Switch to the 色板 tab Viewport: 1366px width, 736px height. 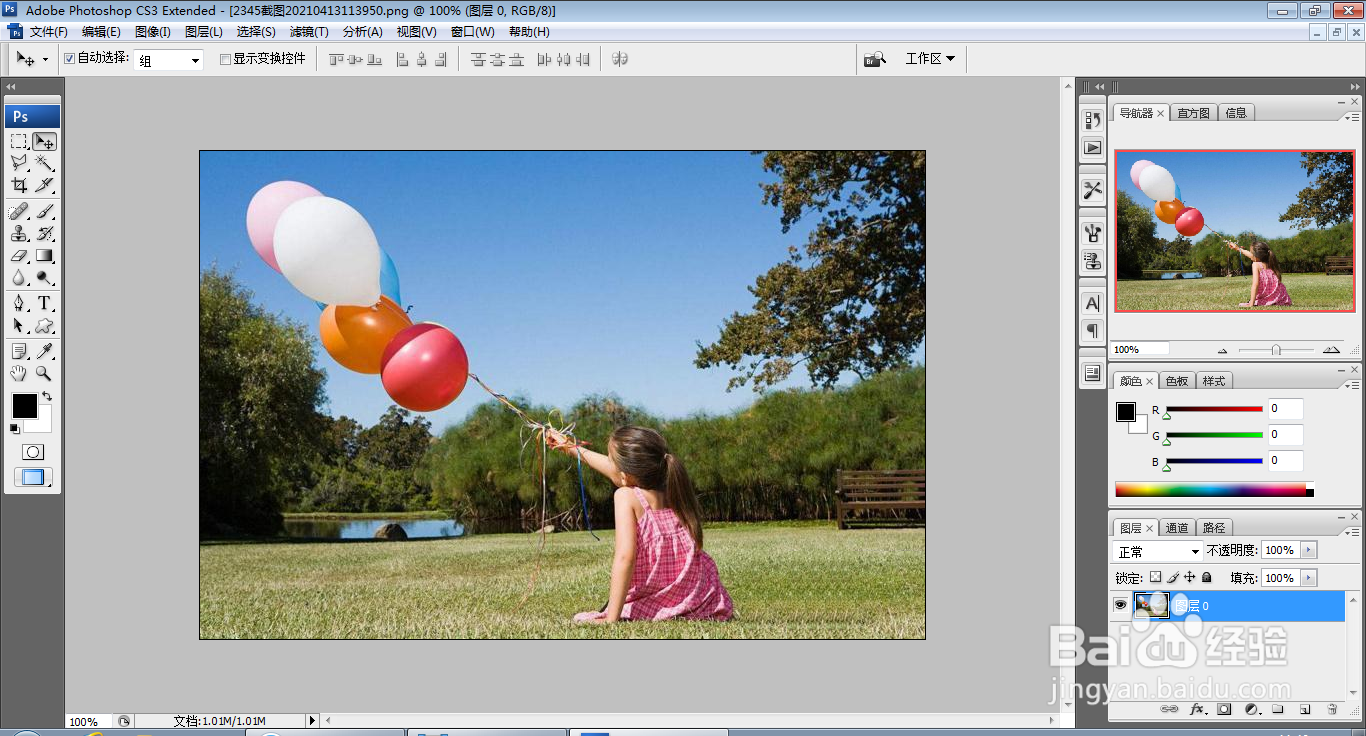[1177, 381]
